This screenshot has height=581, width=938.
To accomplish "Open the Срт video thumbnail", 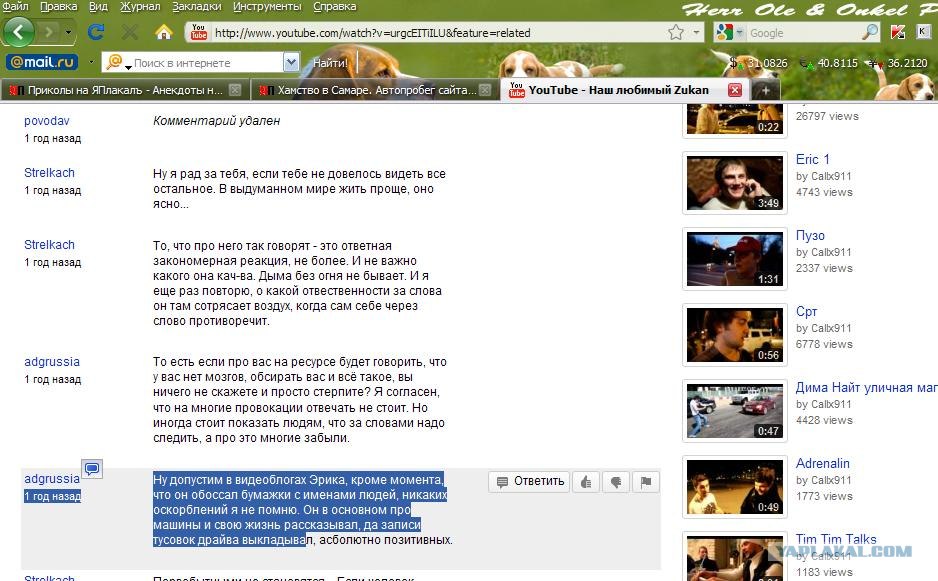I will coord(735,335).
